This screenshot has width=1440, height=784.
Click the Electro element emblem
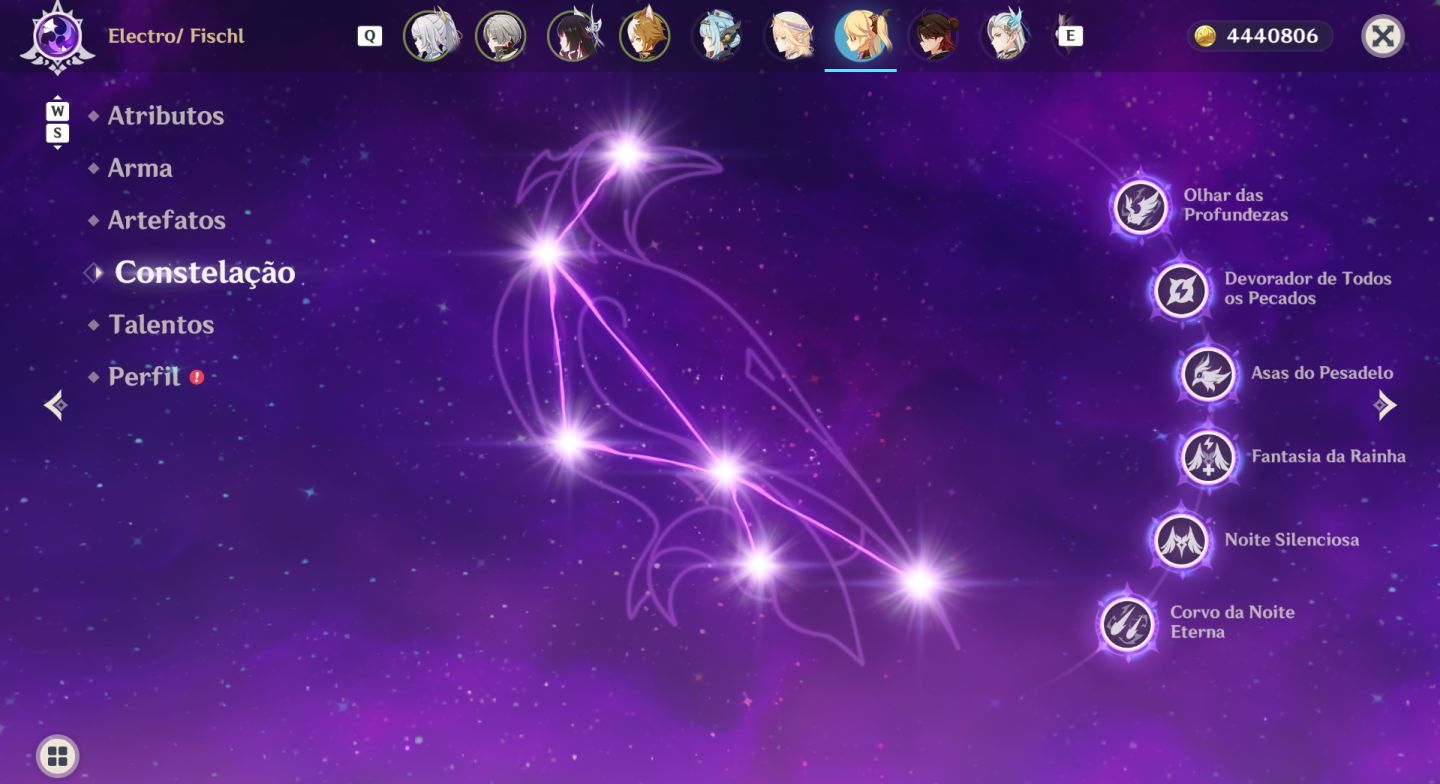(57, 37)
